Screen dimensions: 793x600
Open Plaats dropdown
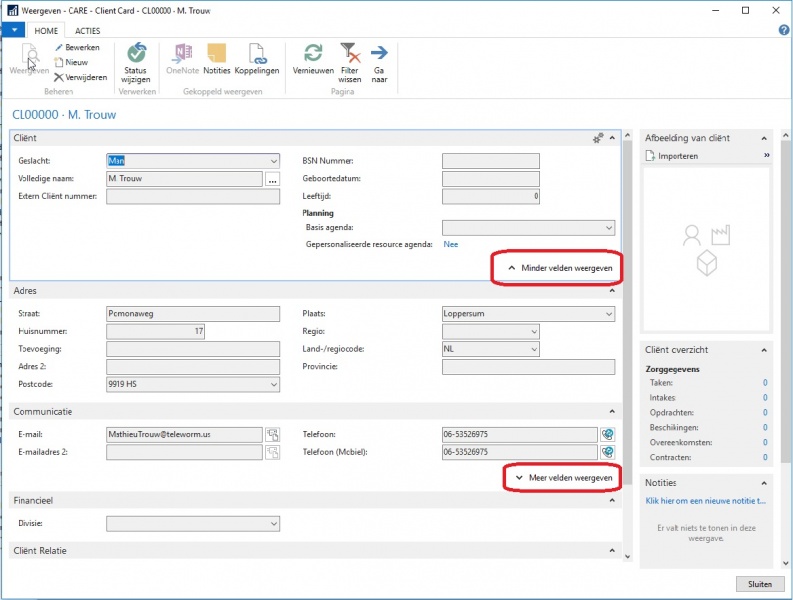point(609,314)
